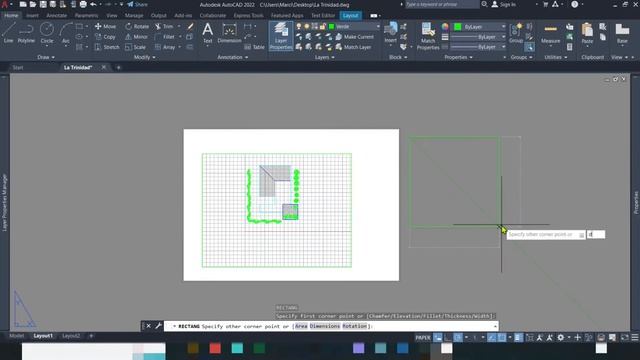Click the Rotate tool
This screenshot has width=640, height=360.
click(137, 26)
